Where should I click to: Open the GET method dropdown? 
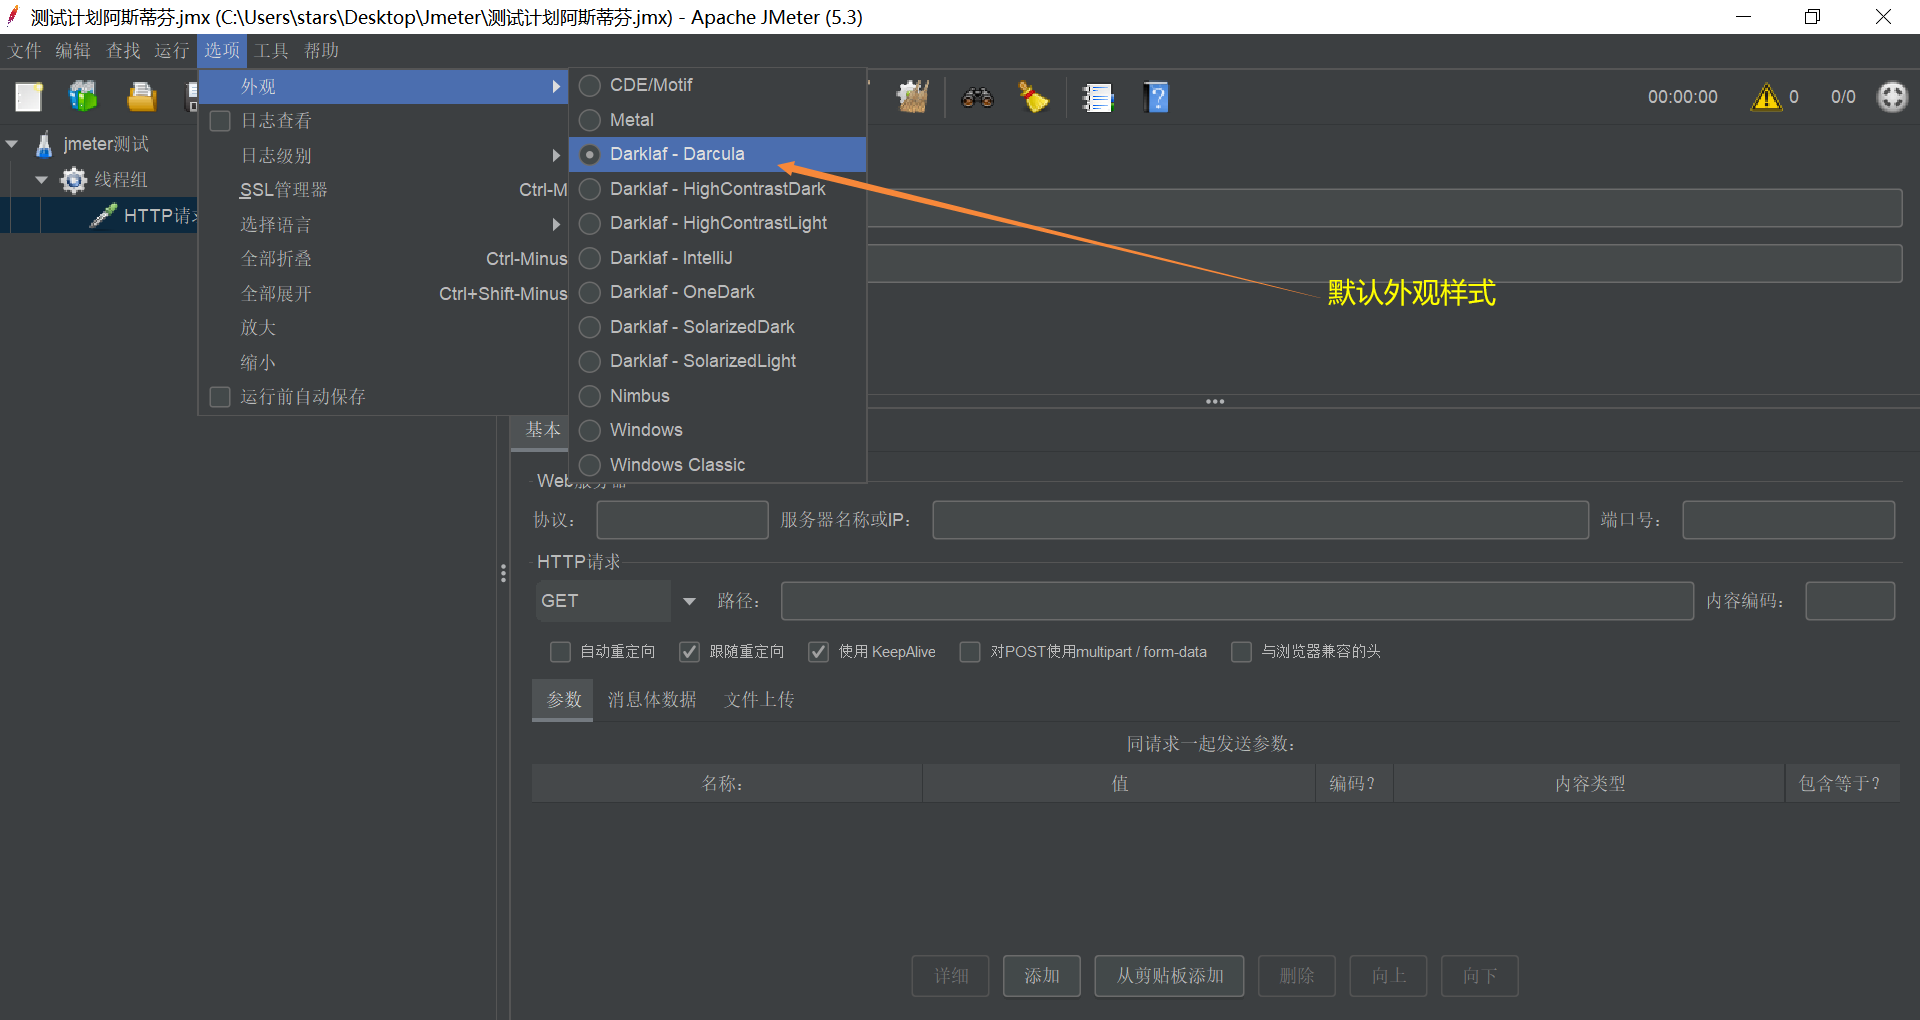pyautogui.click(x=688, y=600)
